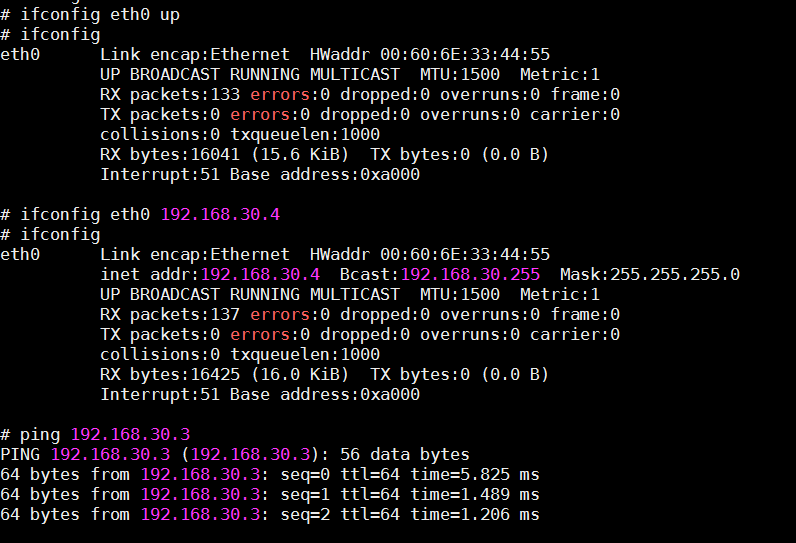Click the "RX packets:133" counter
Viewport: 796px width, 543px height.
tap(170, 95)
